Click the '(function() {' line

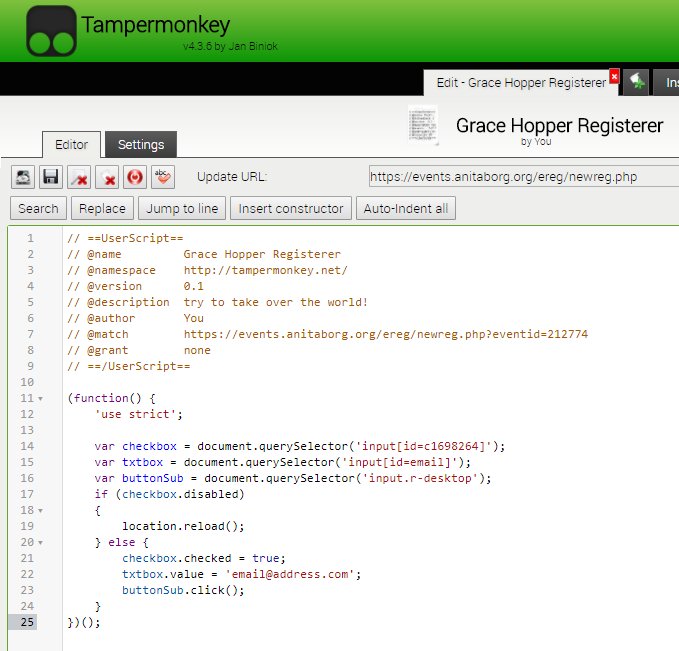pos(111,398)
